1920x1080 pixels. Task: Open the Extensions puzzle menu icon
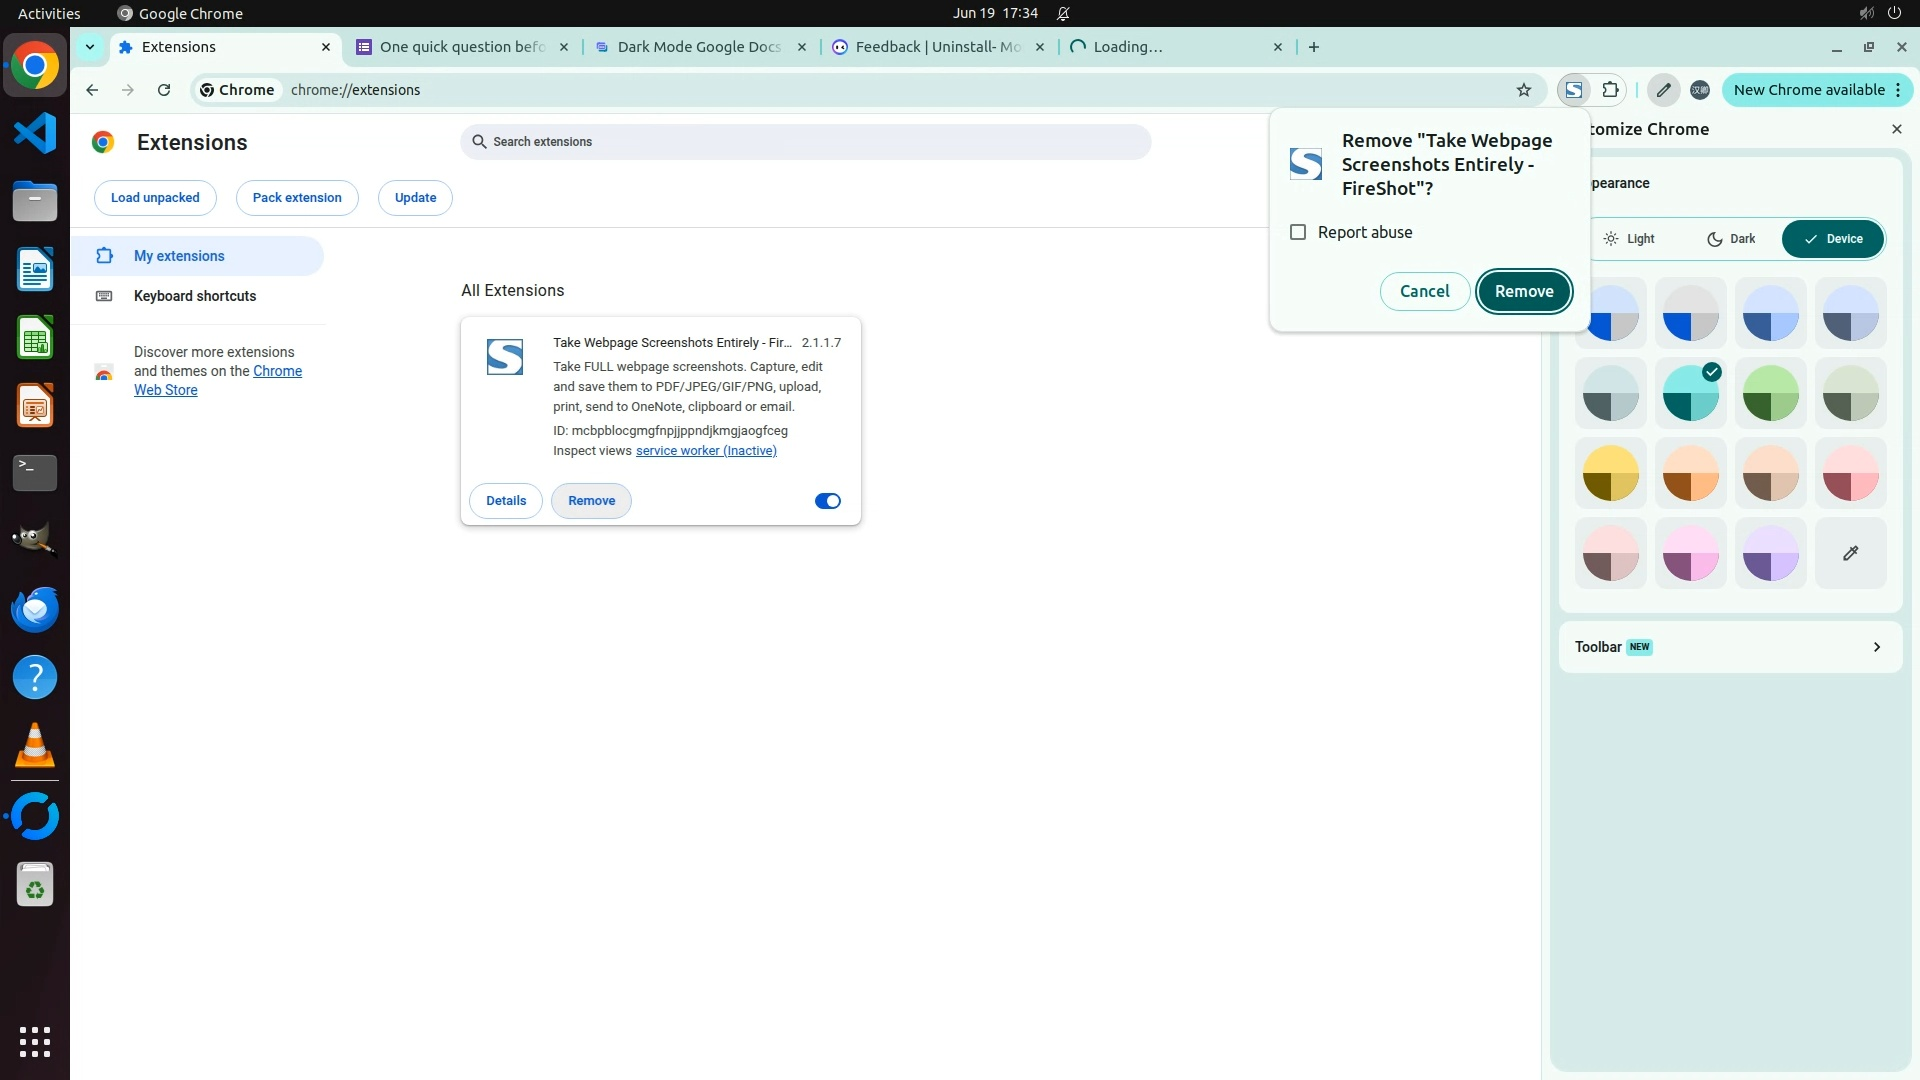click(x=1610, y=90)
